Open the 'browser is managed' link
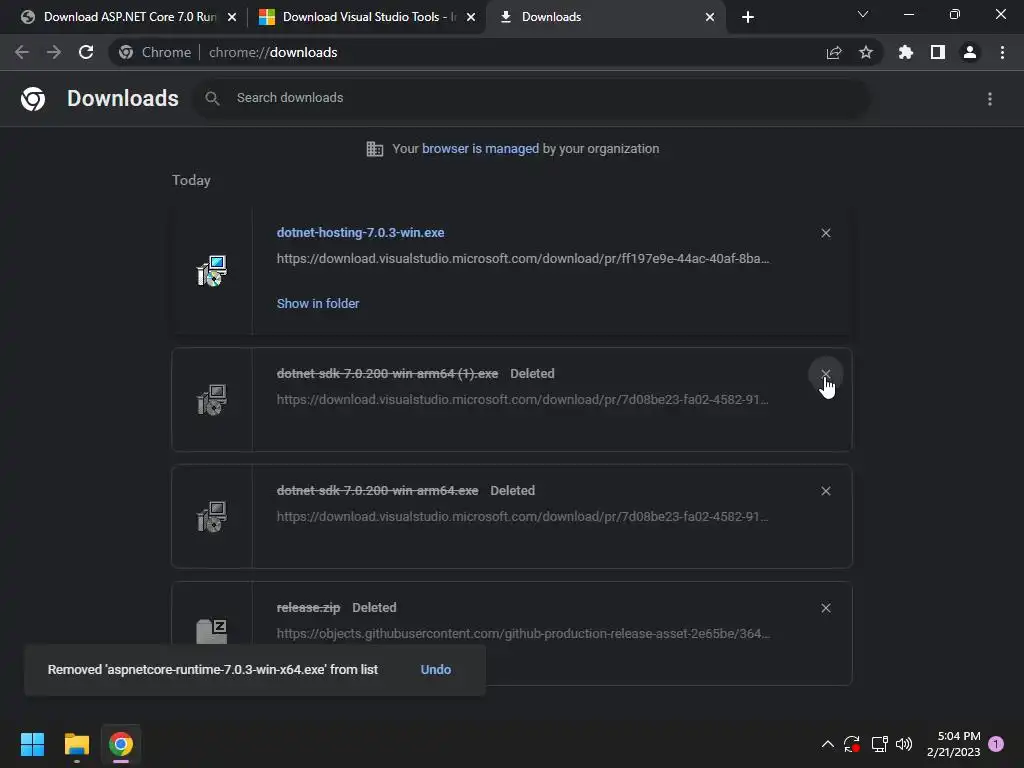 pos(481,148)
